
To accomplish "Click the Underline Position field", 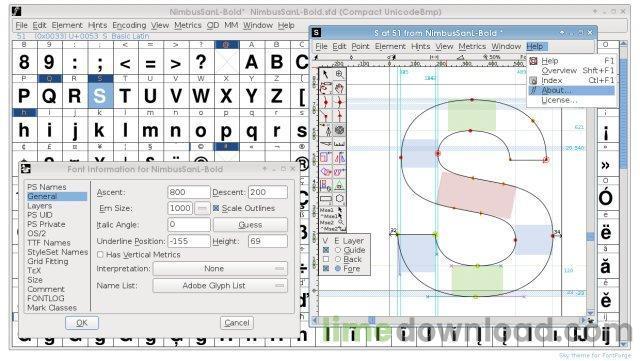I will [x=189, y=241].
